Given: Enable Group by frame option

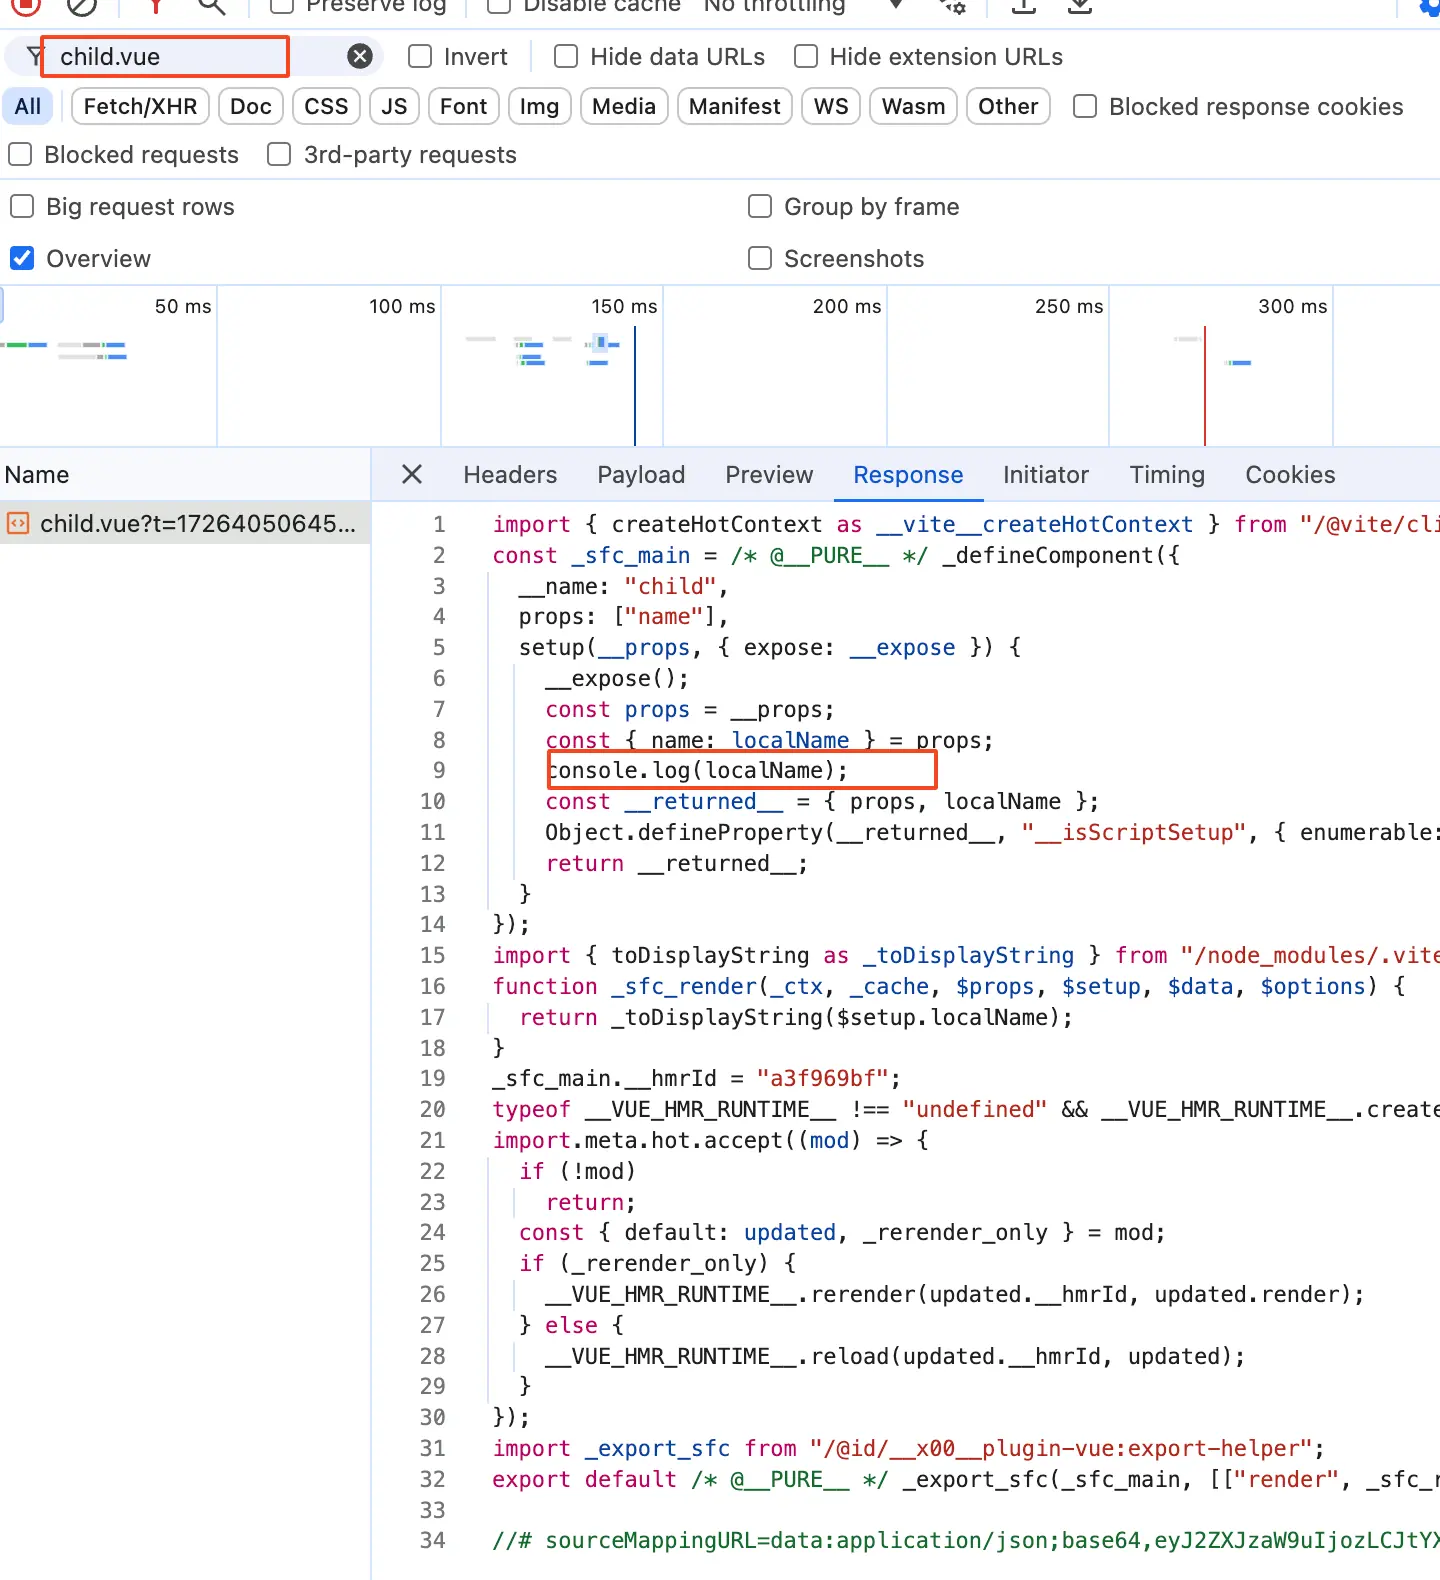Looking at the screenshot, I should click(x=761, y=207).
